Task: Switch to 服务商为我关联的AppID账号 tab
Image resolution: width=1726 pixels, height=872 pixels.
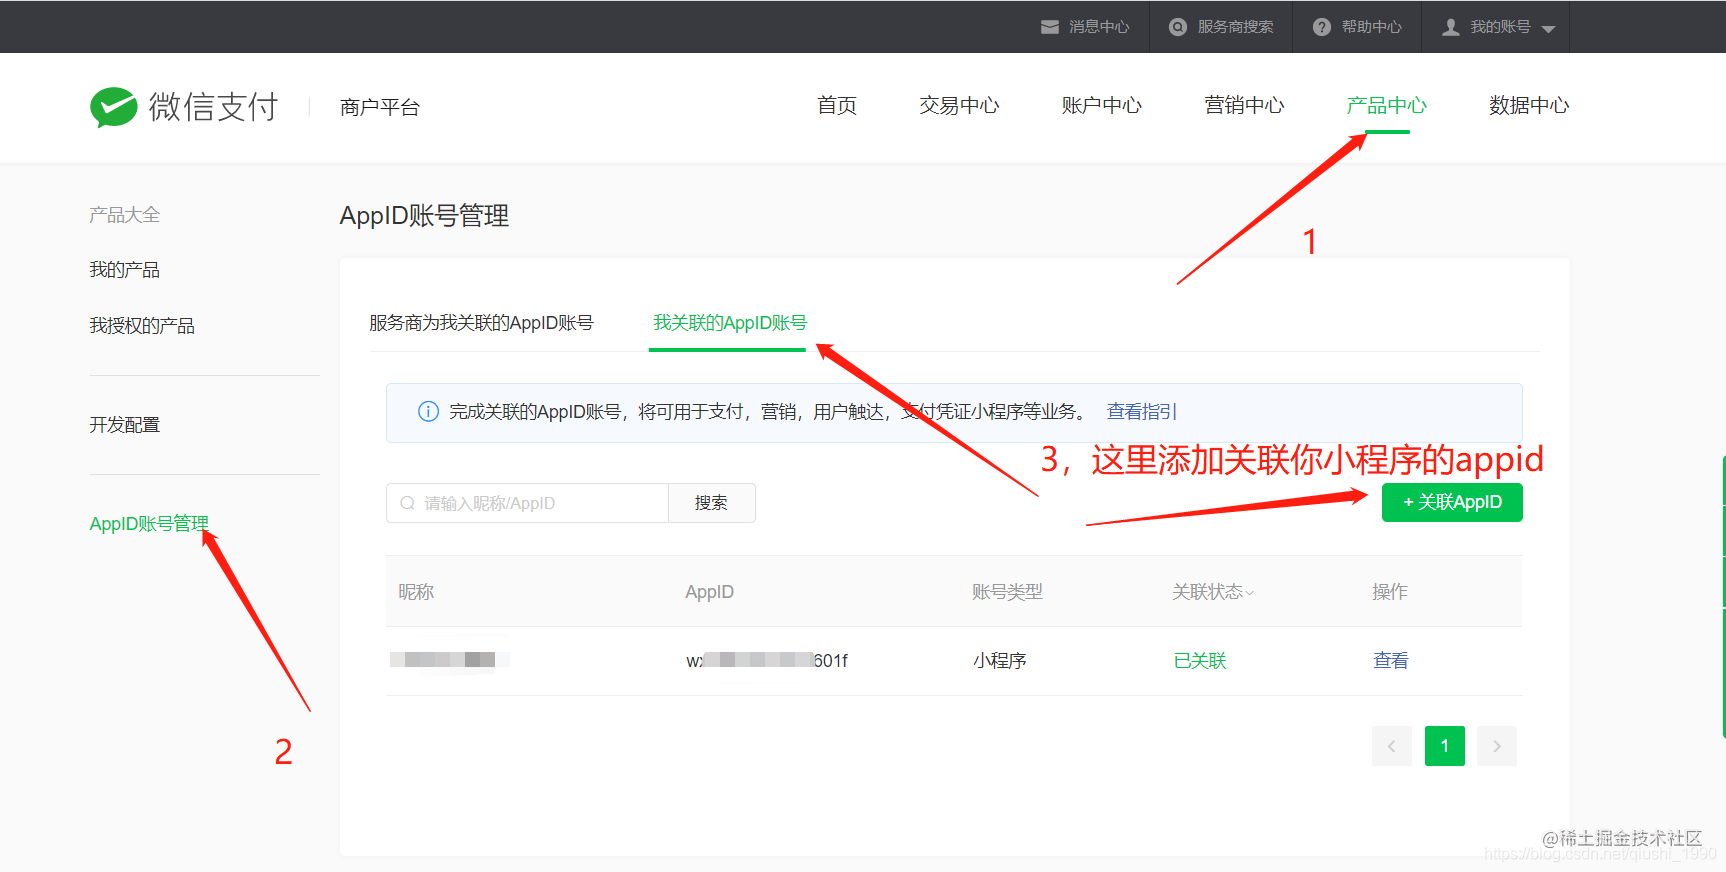Action: [x=481, y=323]
